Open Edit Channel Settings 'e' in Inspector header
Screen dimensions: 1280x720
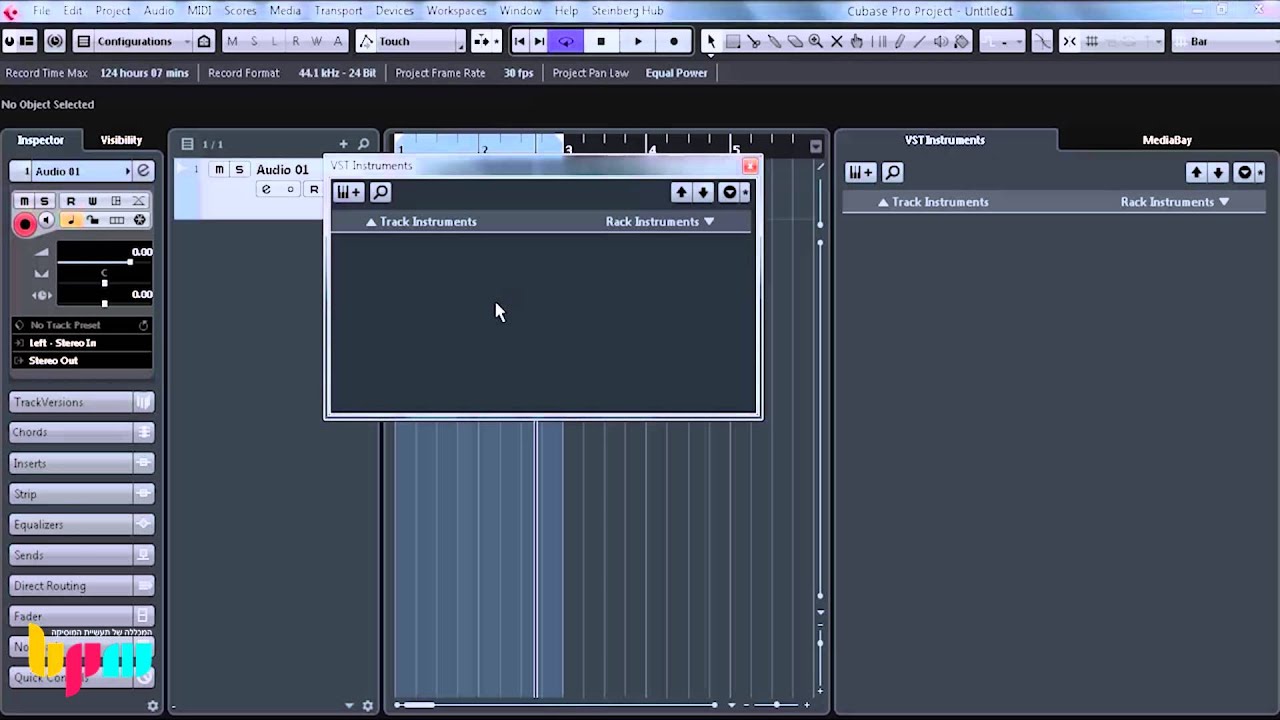(x=143, y=171)
